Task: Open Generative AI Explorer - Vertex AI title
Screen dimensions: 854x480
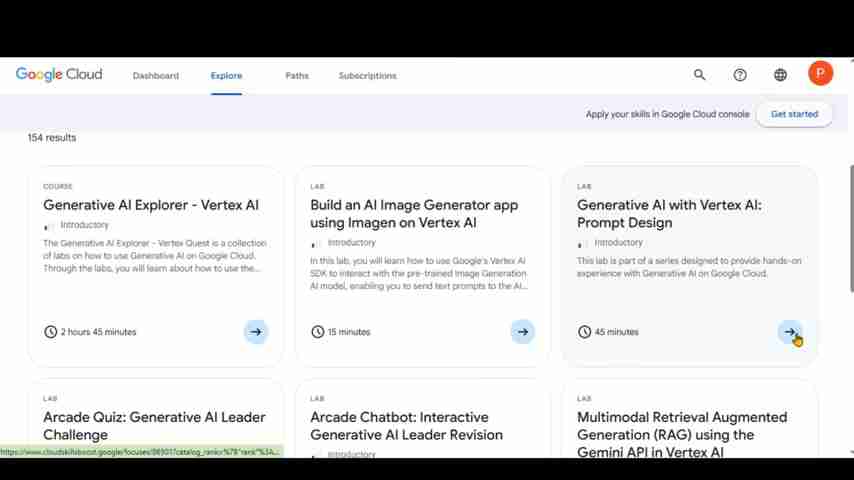Action: tap(151, 205)
